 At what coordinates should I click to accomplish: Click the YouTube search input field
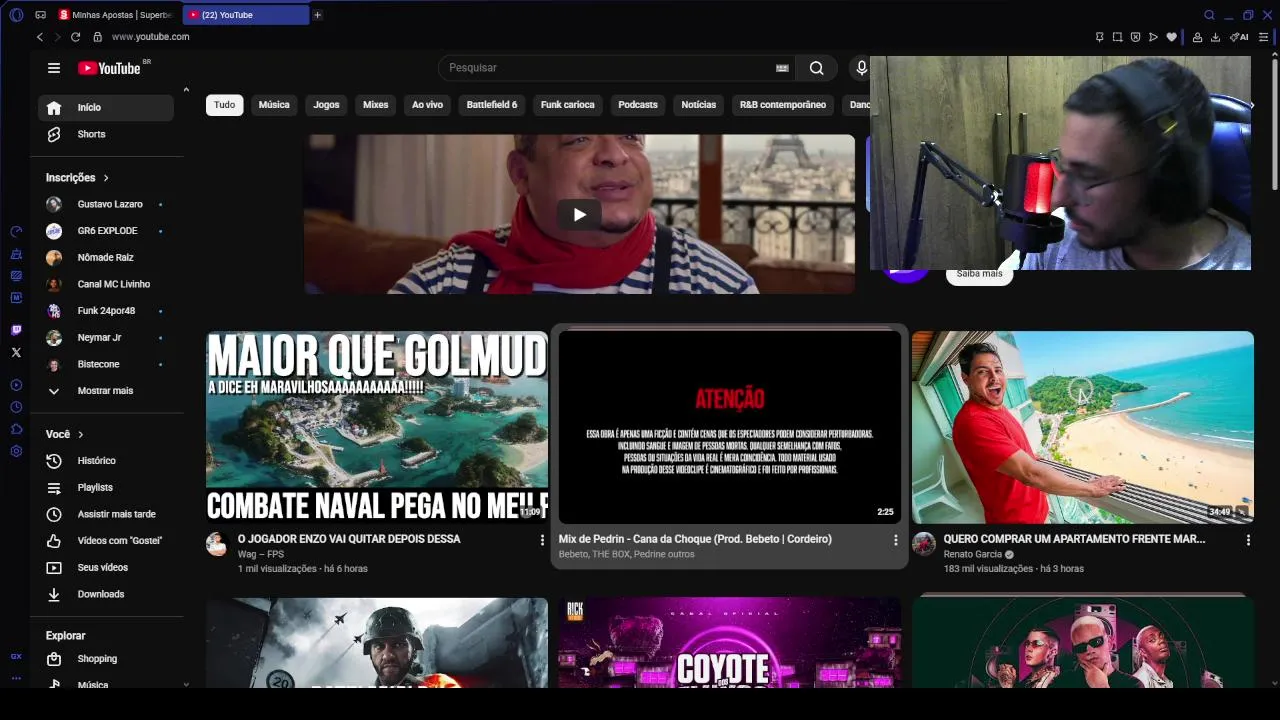point(610,68)
